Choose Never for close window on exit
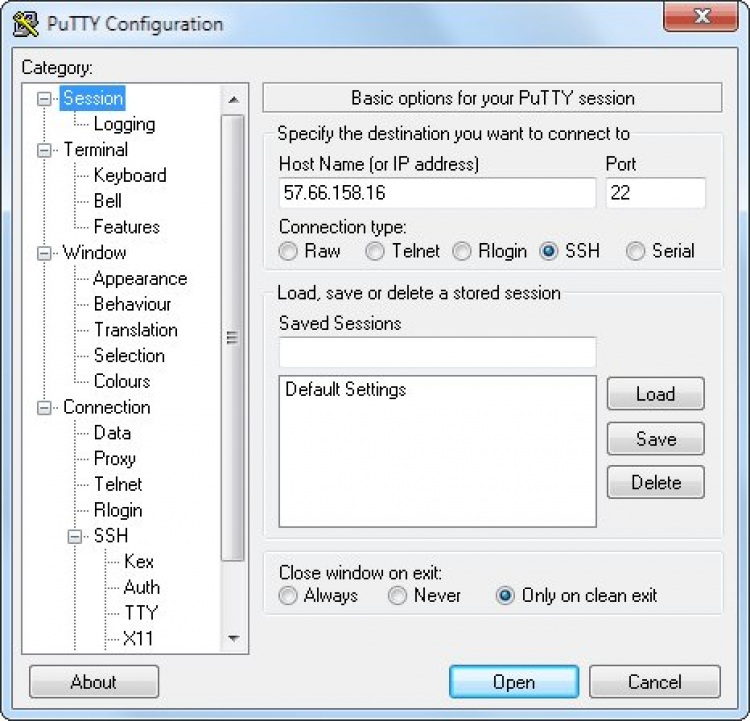The width and height of the screenshot is (750, 721). click(x=397, y=596)
